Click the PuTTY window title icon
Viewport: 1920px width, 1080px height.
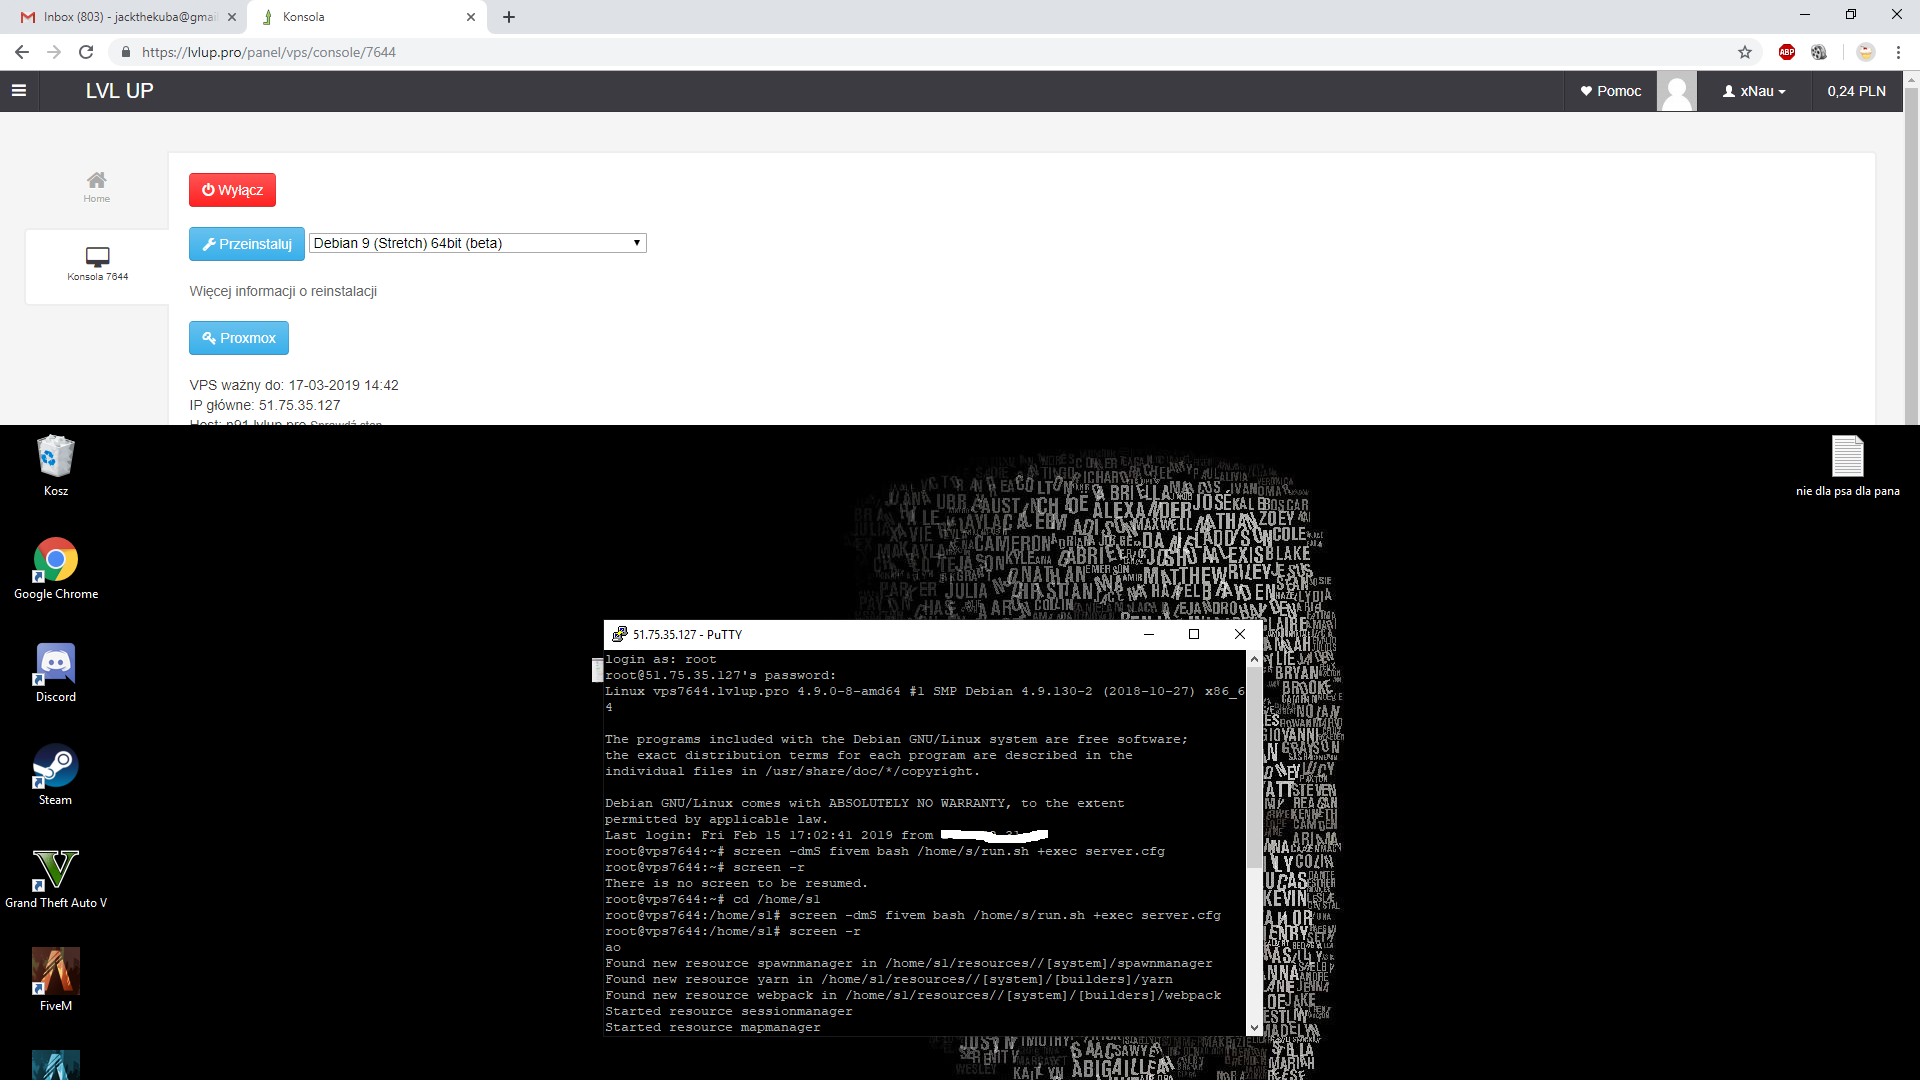620,635
